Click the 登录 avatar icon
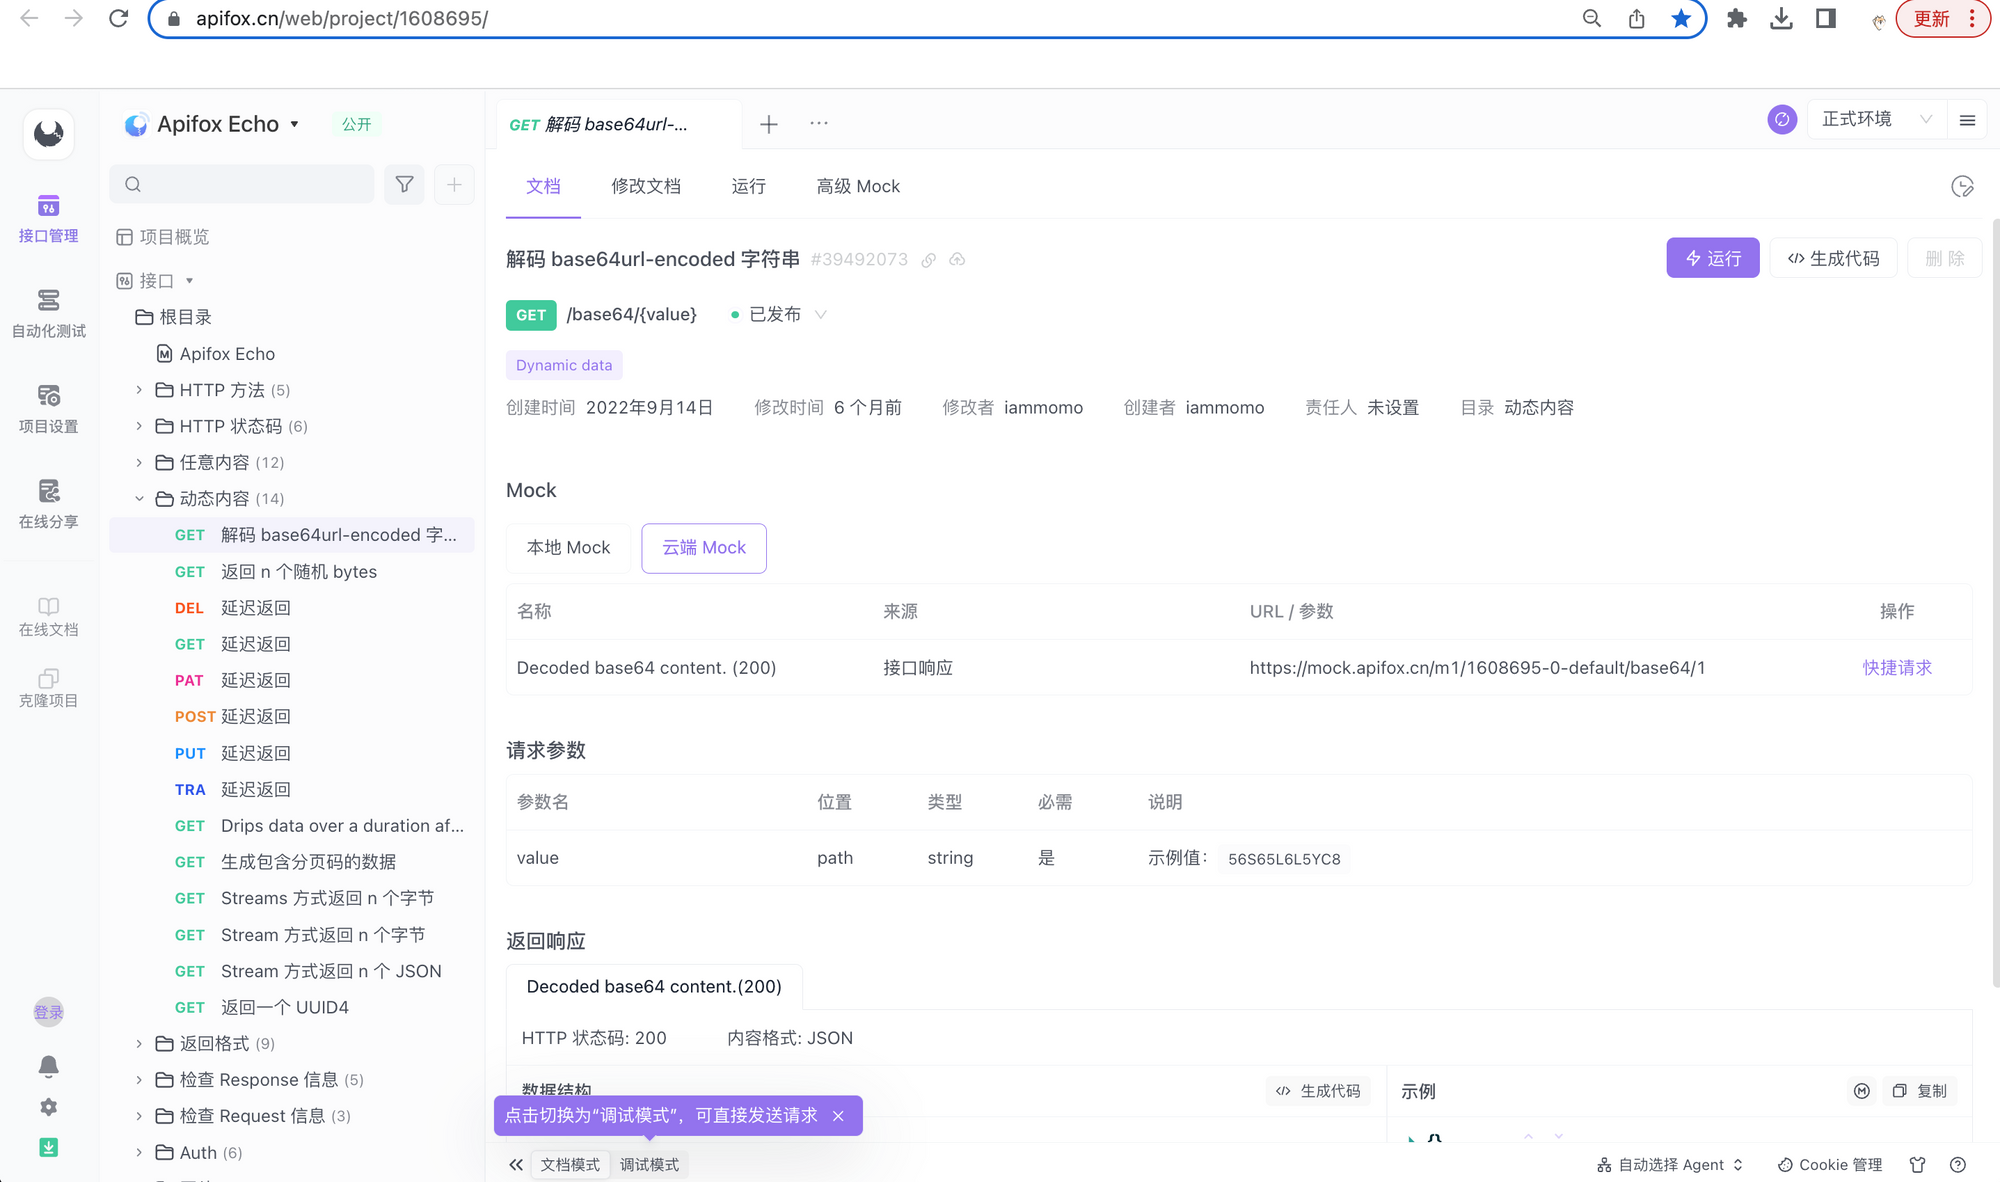 [48, 1012]
